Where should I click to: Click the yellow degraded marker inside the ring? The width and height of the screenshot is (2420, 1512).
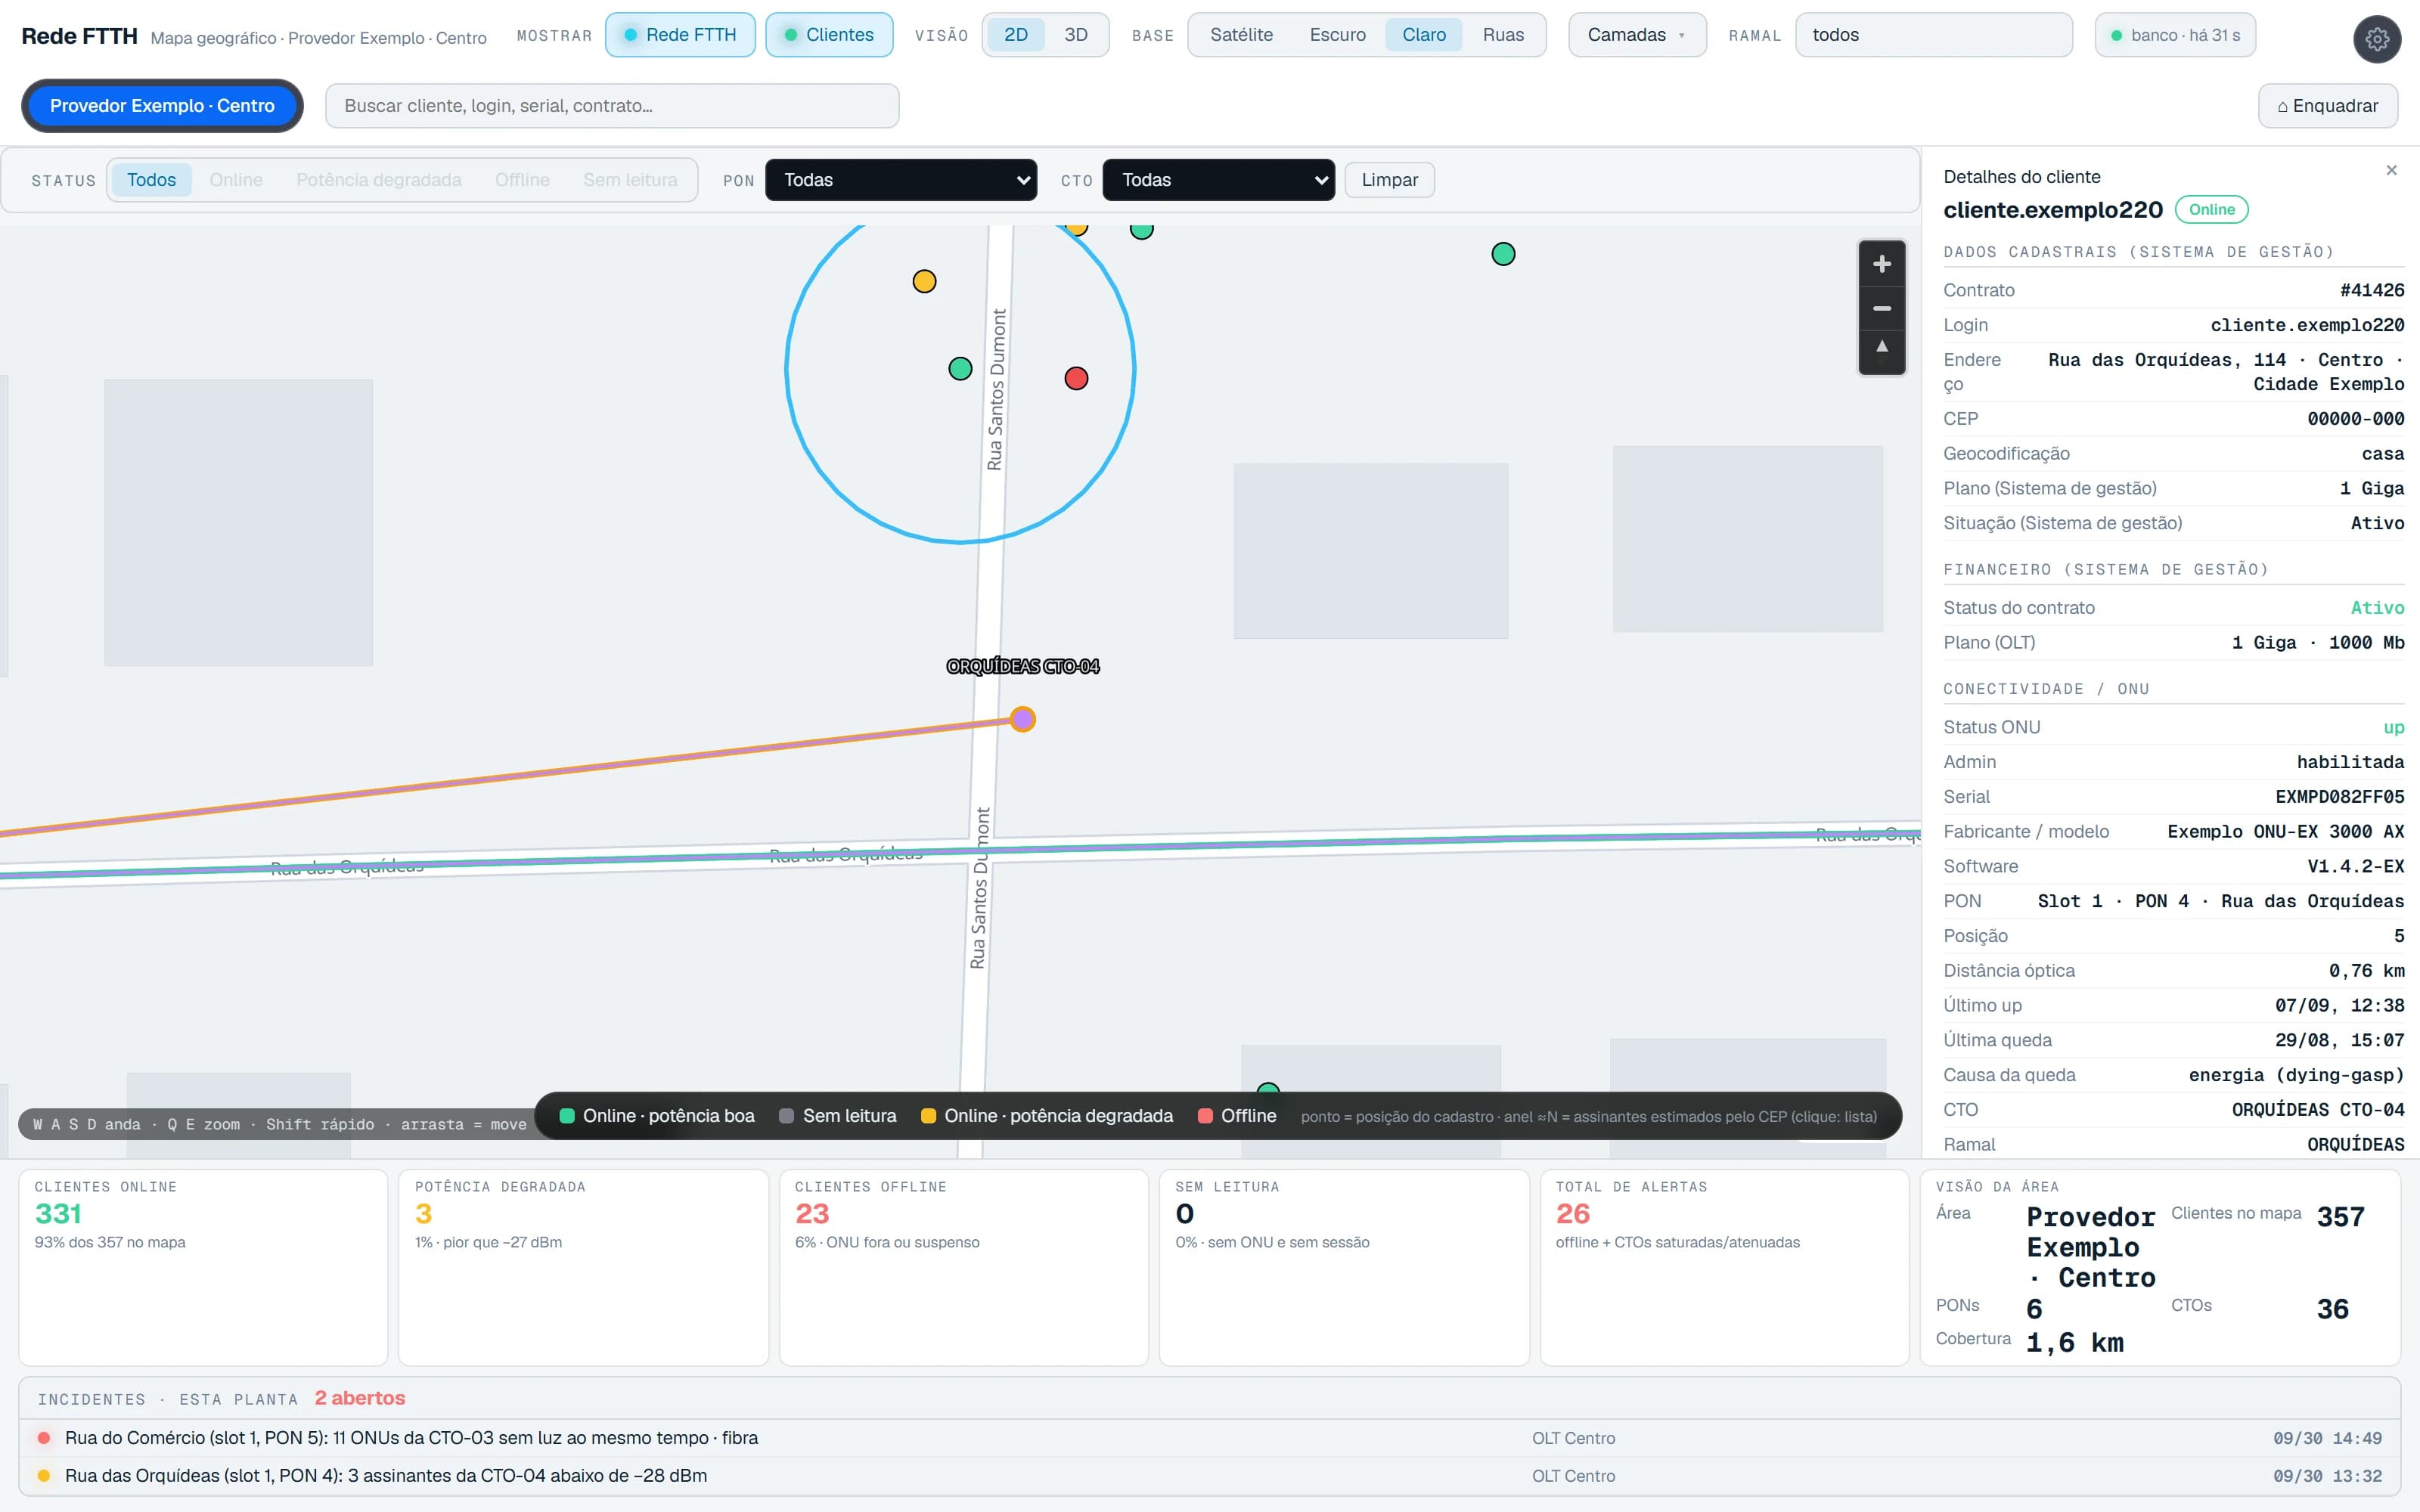(x=924, y=281)
